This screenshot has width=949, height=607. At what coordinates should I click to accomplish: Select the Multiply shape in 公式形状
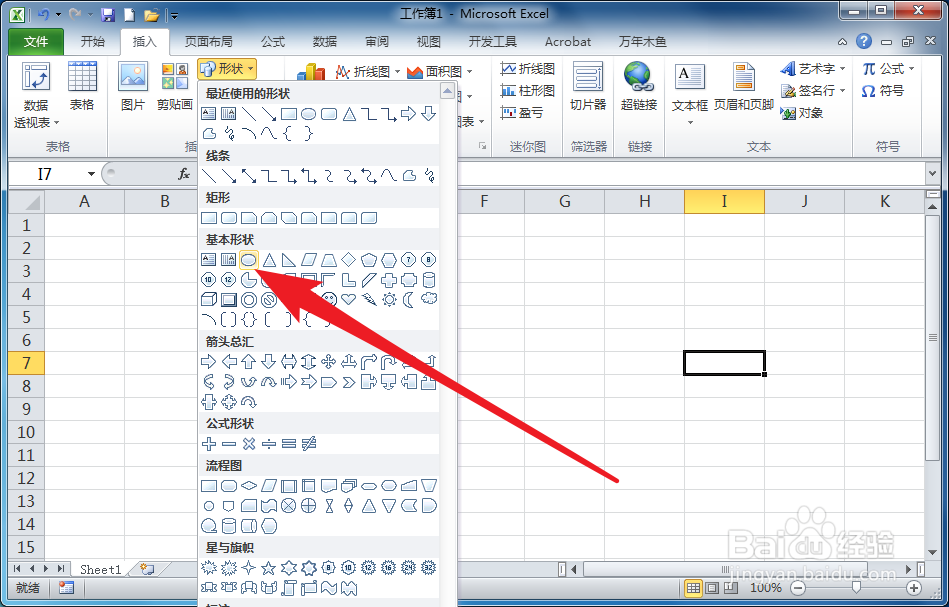249,444
